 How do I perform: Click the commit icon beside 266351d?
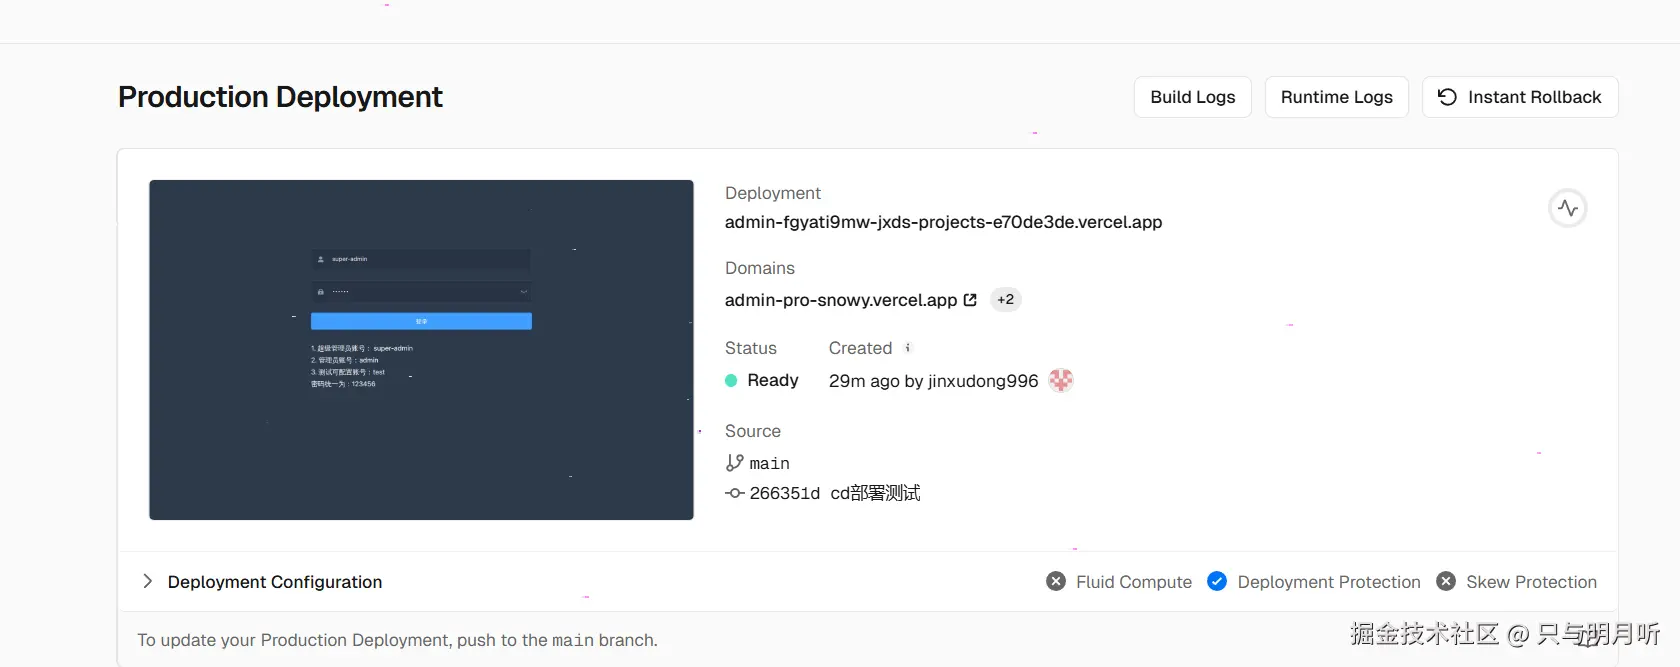coord(735,493)
